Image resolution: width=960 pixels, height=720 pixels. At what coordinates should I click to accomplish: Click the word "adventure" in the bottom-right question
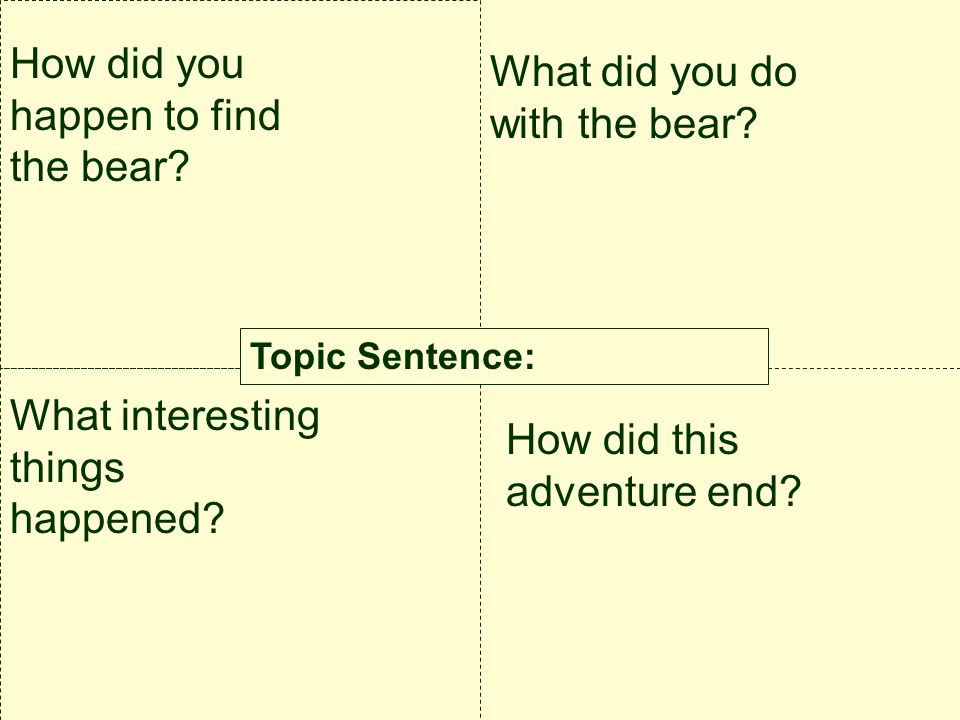tap(601, 491)
